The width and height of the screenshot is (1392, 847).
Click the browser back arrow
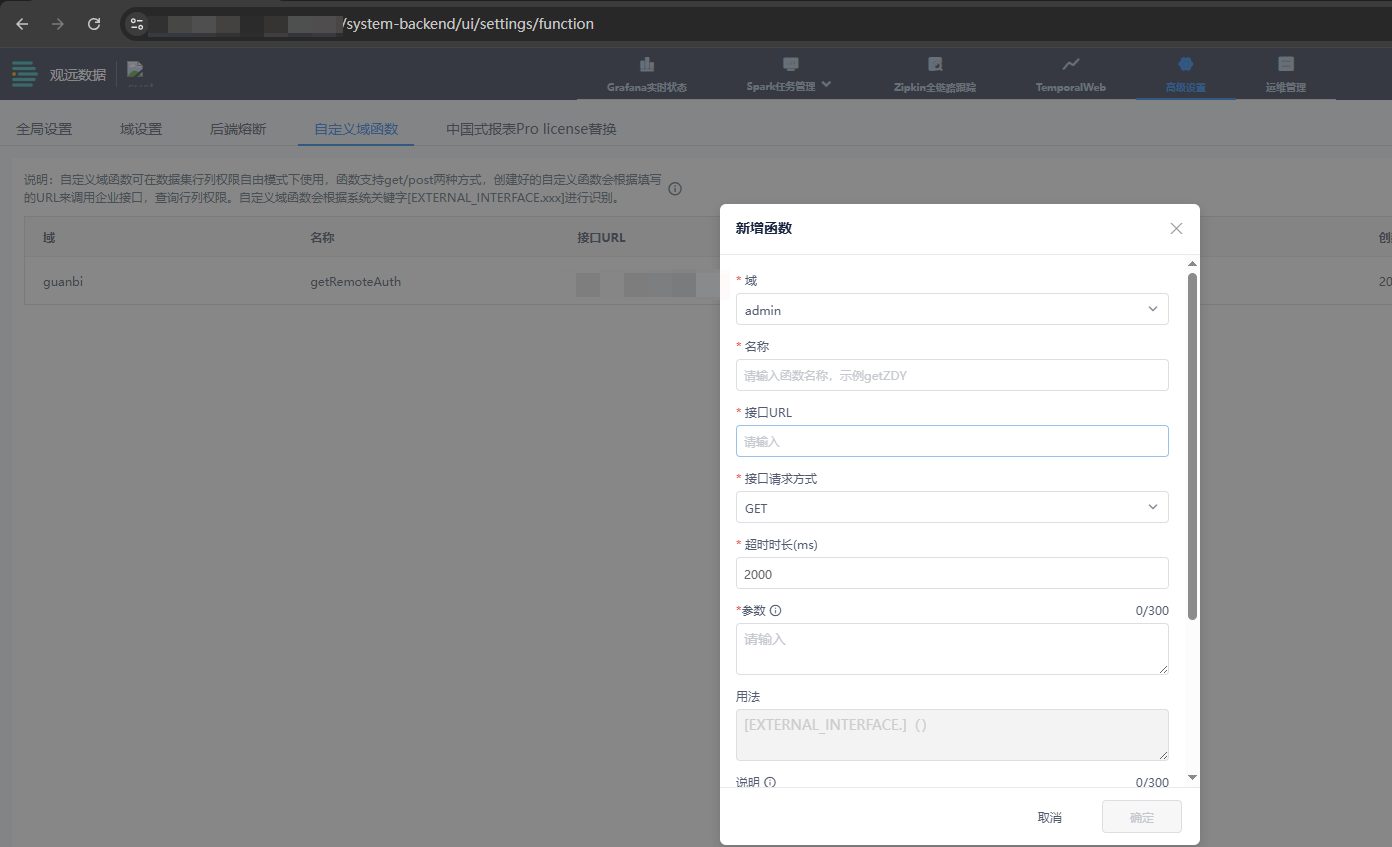coord(22,24)
